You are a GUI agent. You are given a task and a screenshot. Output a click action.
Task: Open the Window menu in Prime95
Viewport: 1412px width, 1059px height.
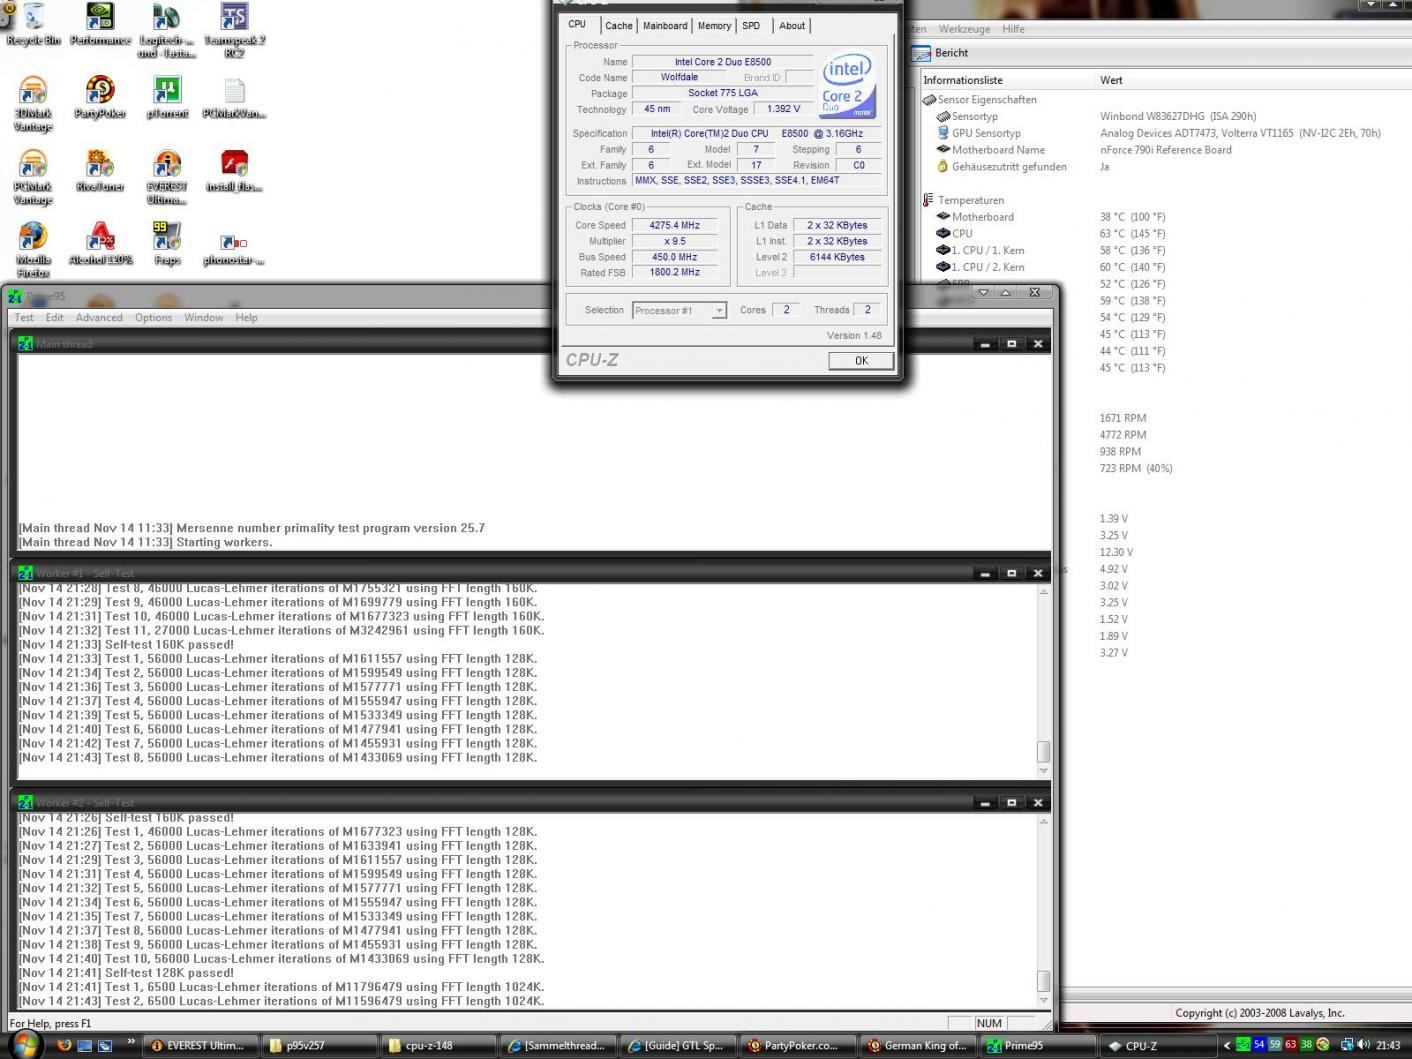pyautogui.click(x=203, y=318)
